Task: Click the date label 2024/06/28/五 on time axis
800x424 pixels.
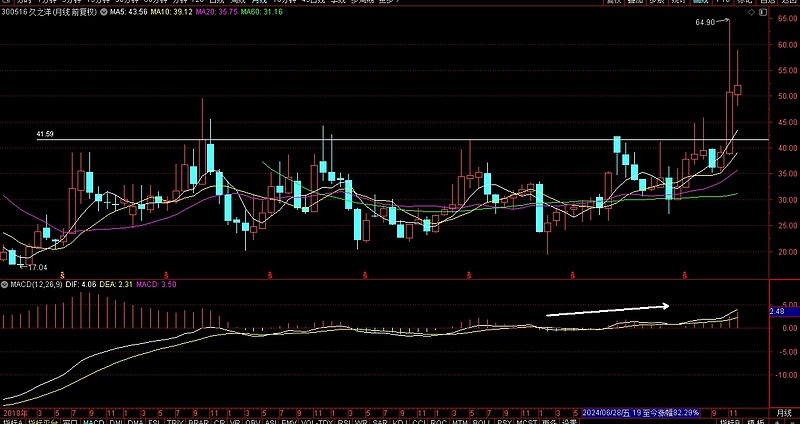Action: pos(604,412)
